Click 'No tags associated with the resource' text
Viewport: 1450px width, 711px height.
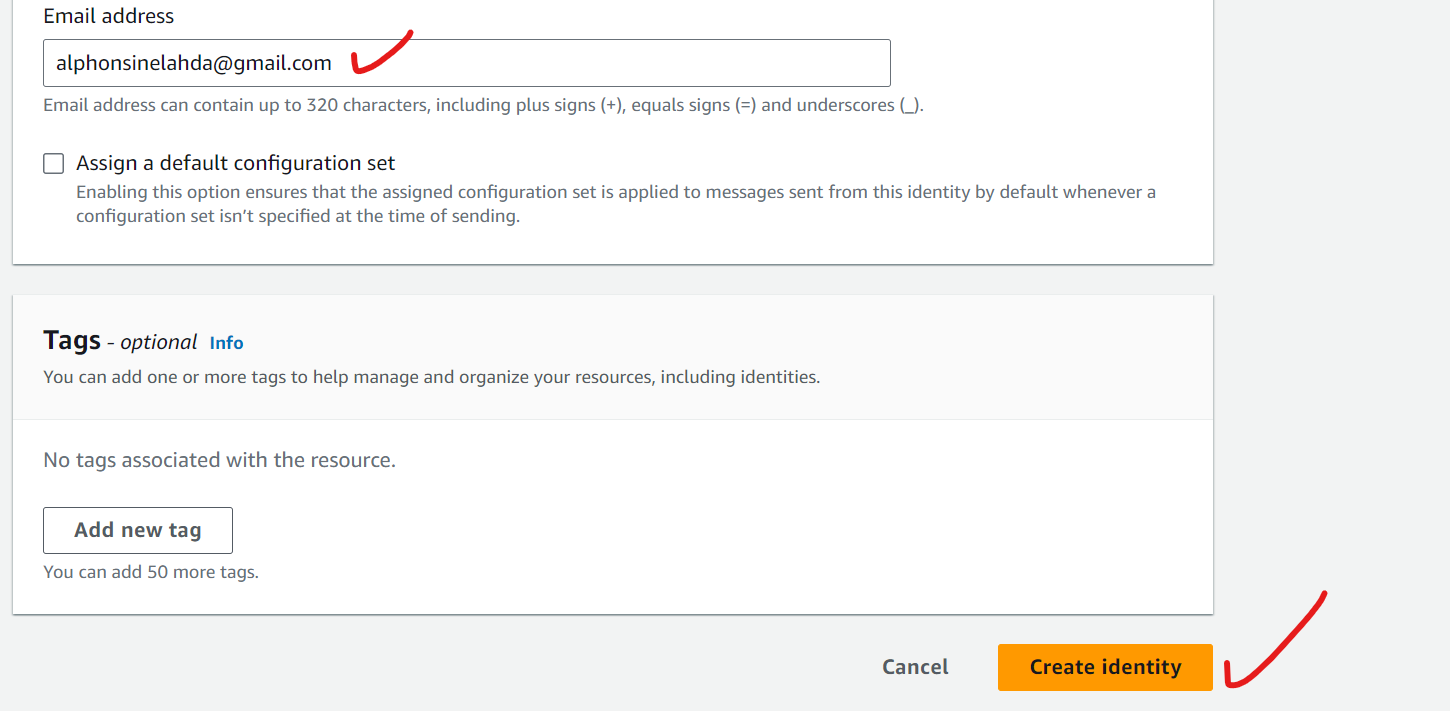pyautogui.click(x=219, y=460)
